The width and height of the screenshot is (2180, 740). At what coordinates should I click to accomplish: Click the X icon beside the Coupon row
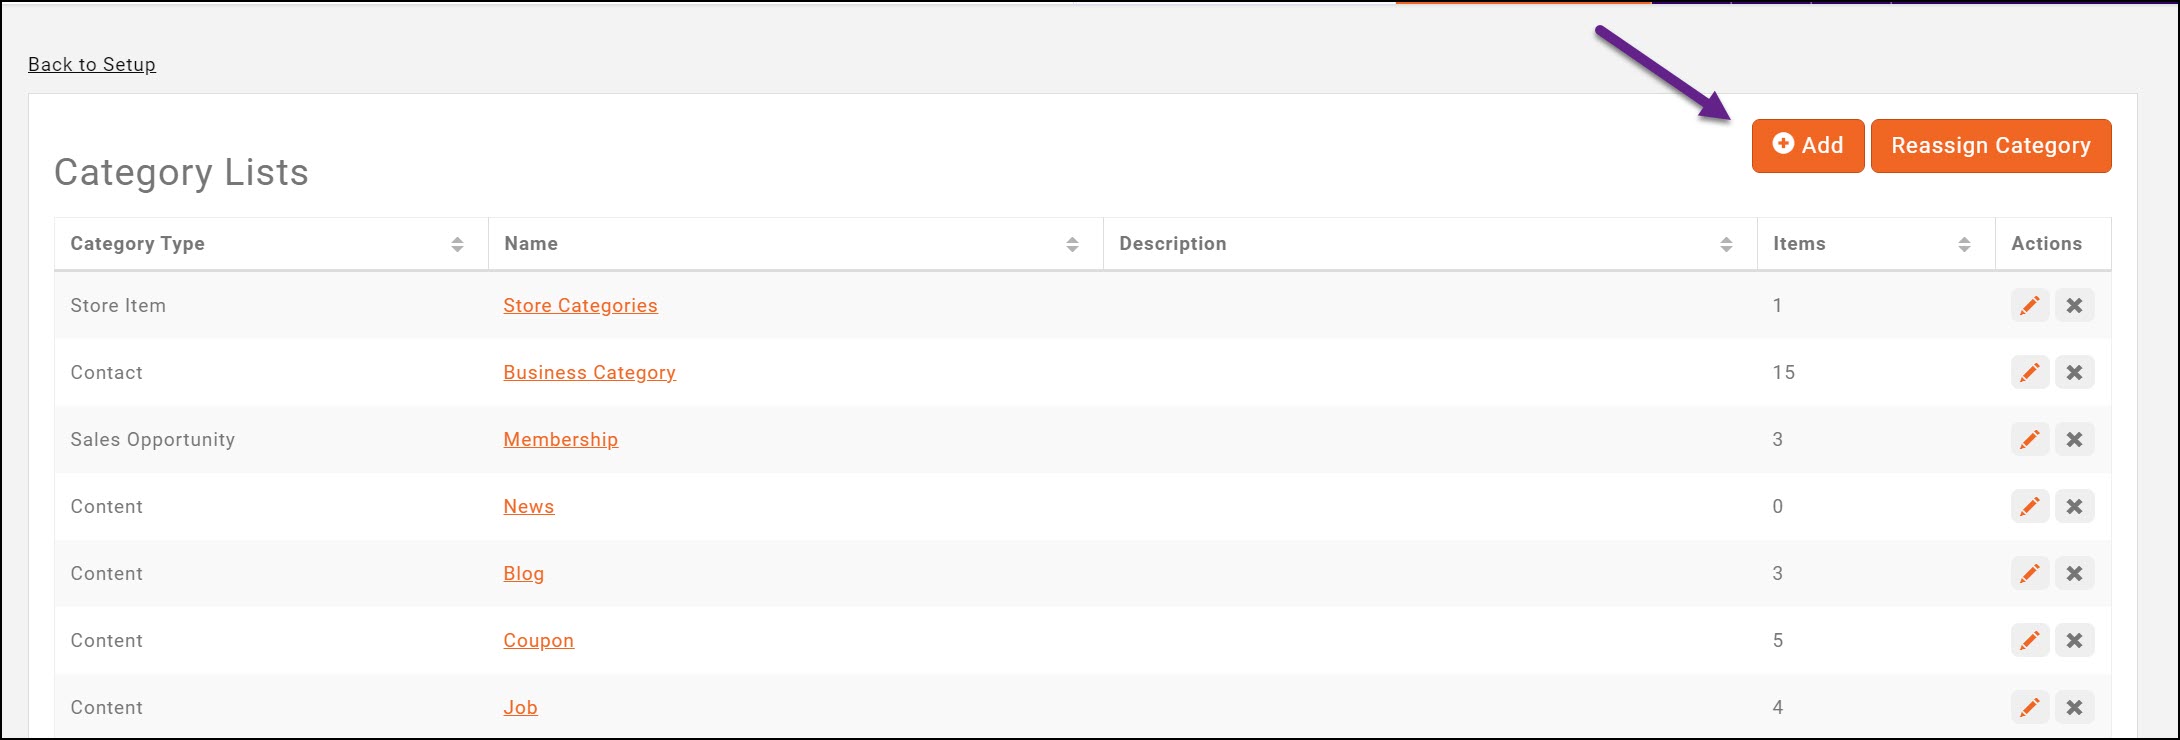2075,640
